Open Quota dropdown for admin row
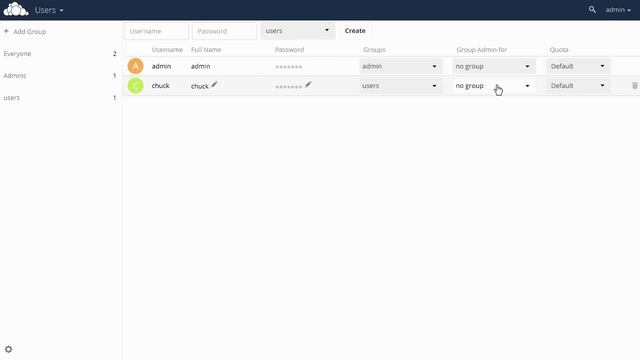This screenshot has height=360, width=640. tap(578, 66)
